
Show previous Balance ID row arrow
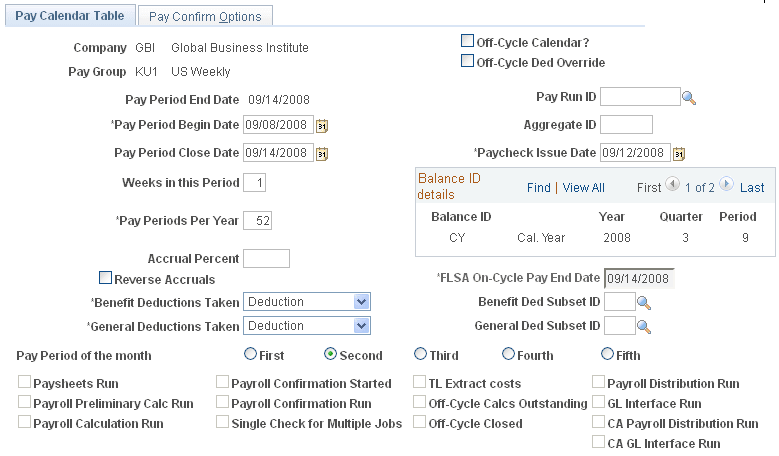(673, 185)
